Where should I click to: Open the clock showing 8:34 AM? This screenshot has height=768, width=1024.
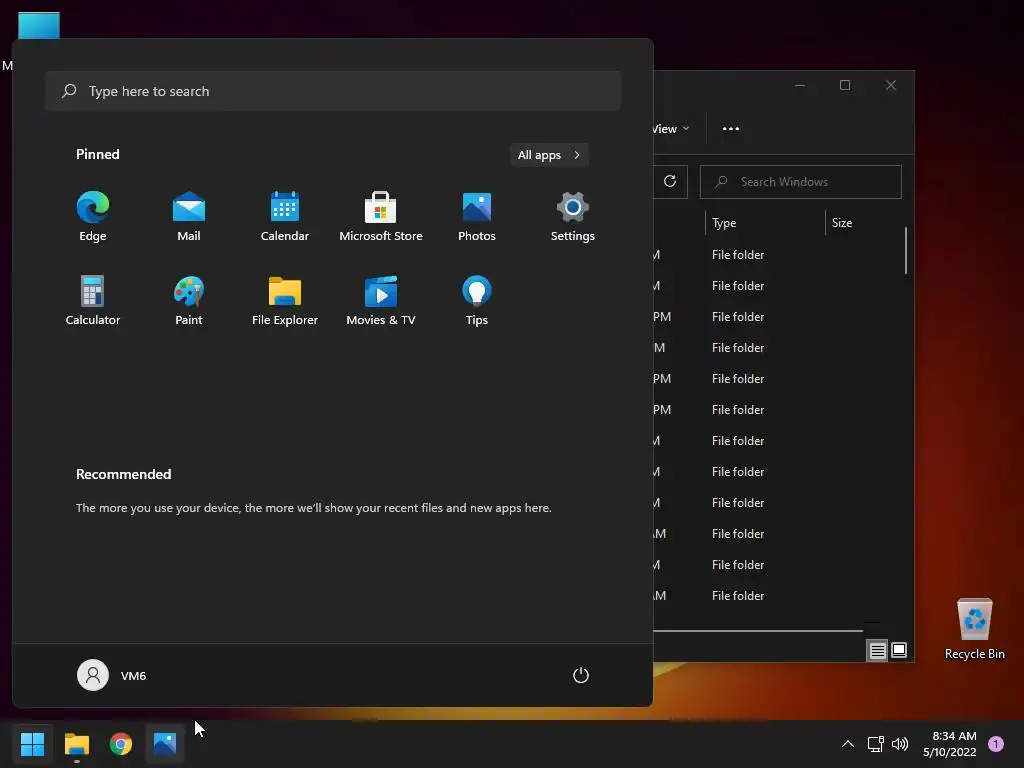(950, 744)
